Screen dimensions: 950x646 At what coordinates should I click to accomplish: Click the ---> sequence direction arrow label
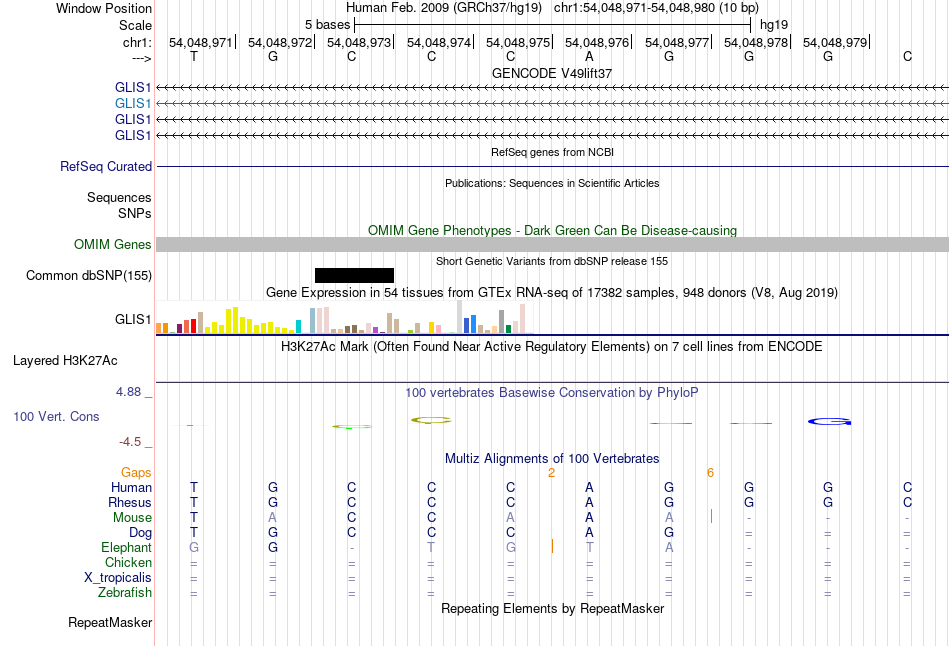(x=141, y=58)
